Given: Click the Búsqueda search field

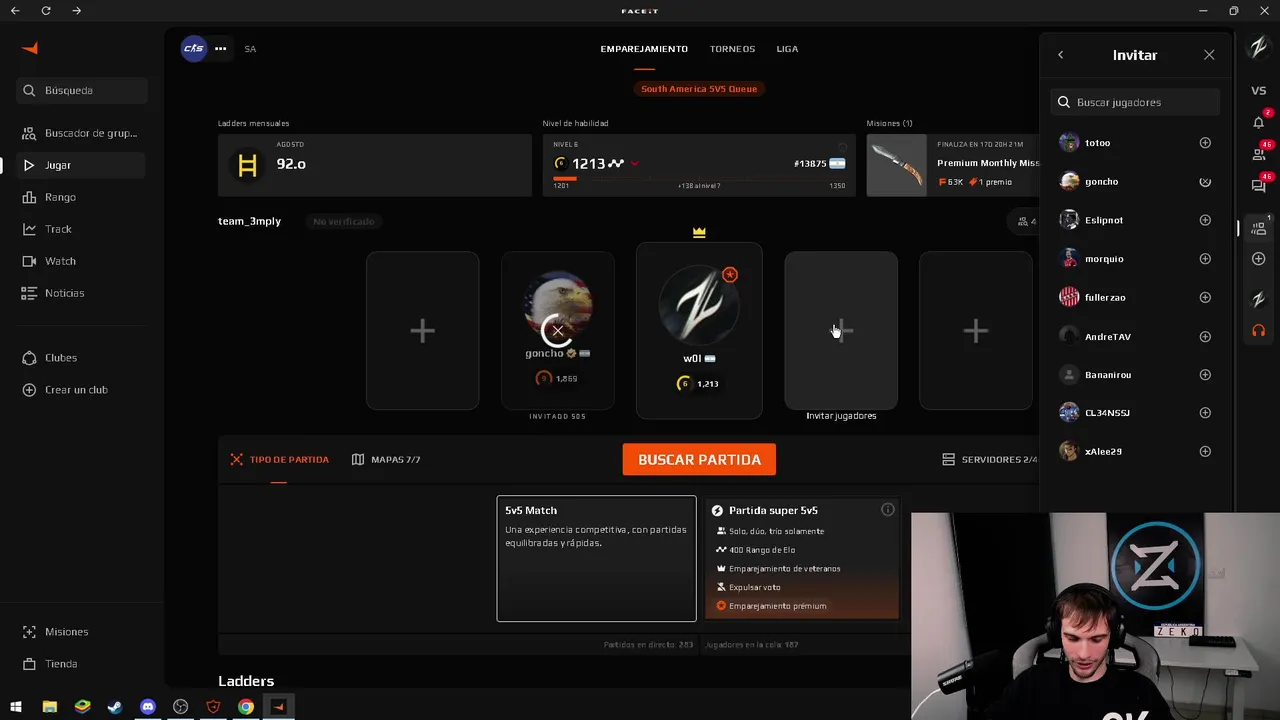Looking at the screenshot, I should pos(82,90).
